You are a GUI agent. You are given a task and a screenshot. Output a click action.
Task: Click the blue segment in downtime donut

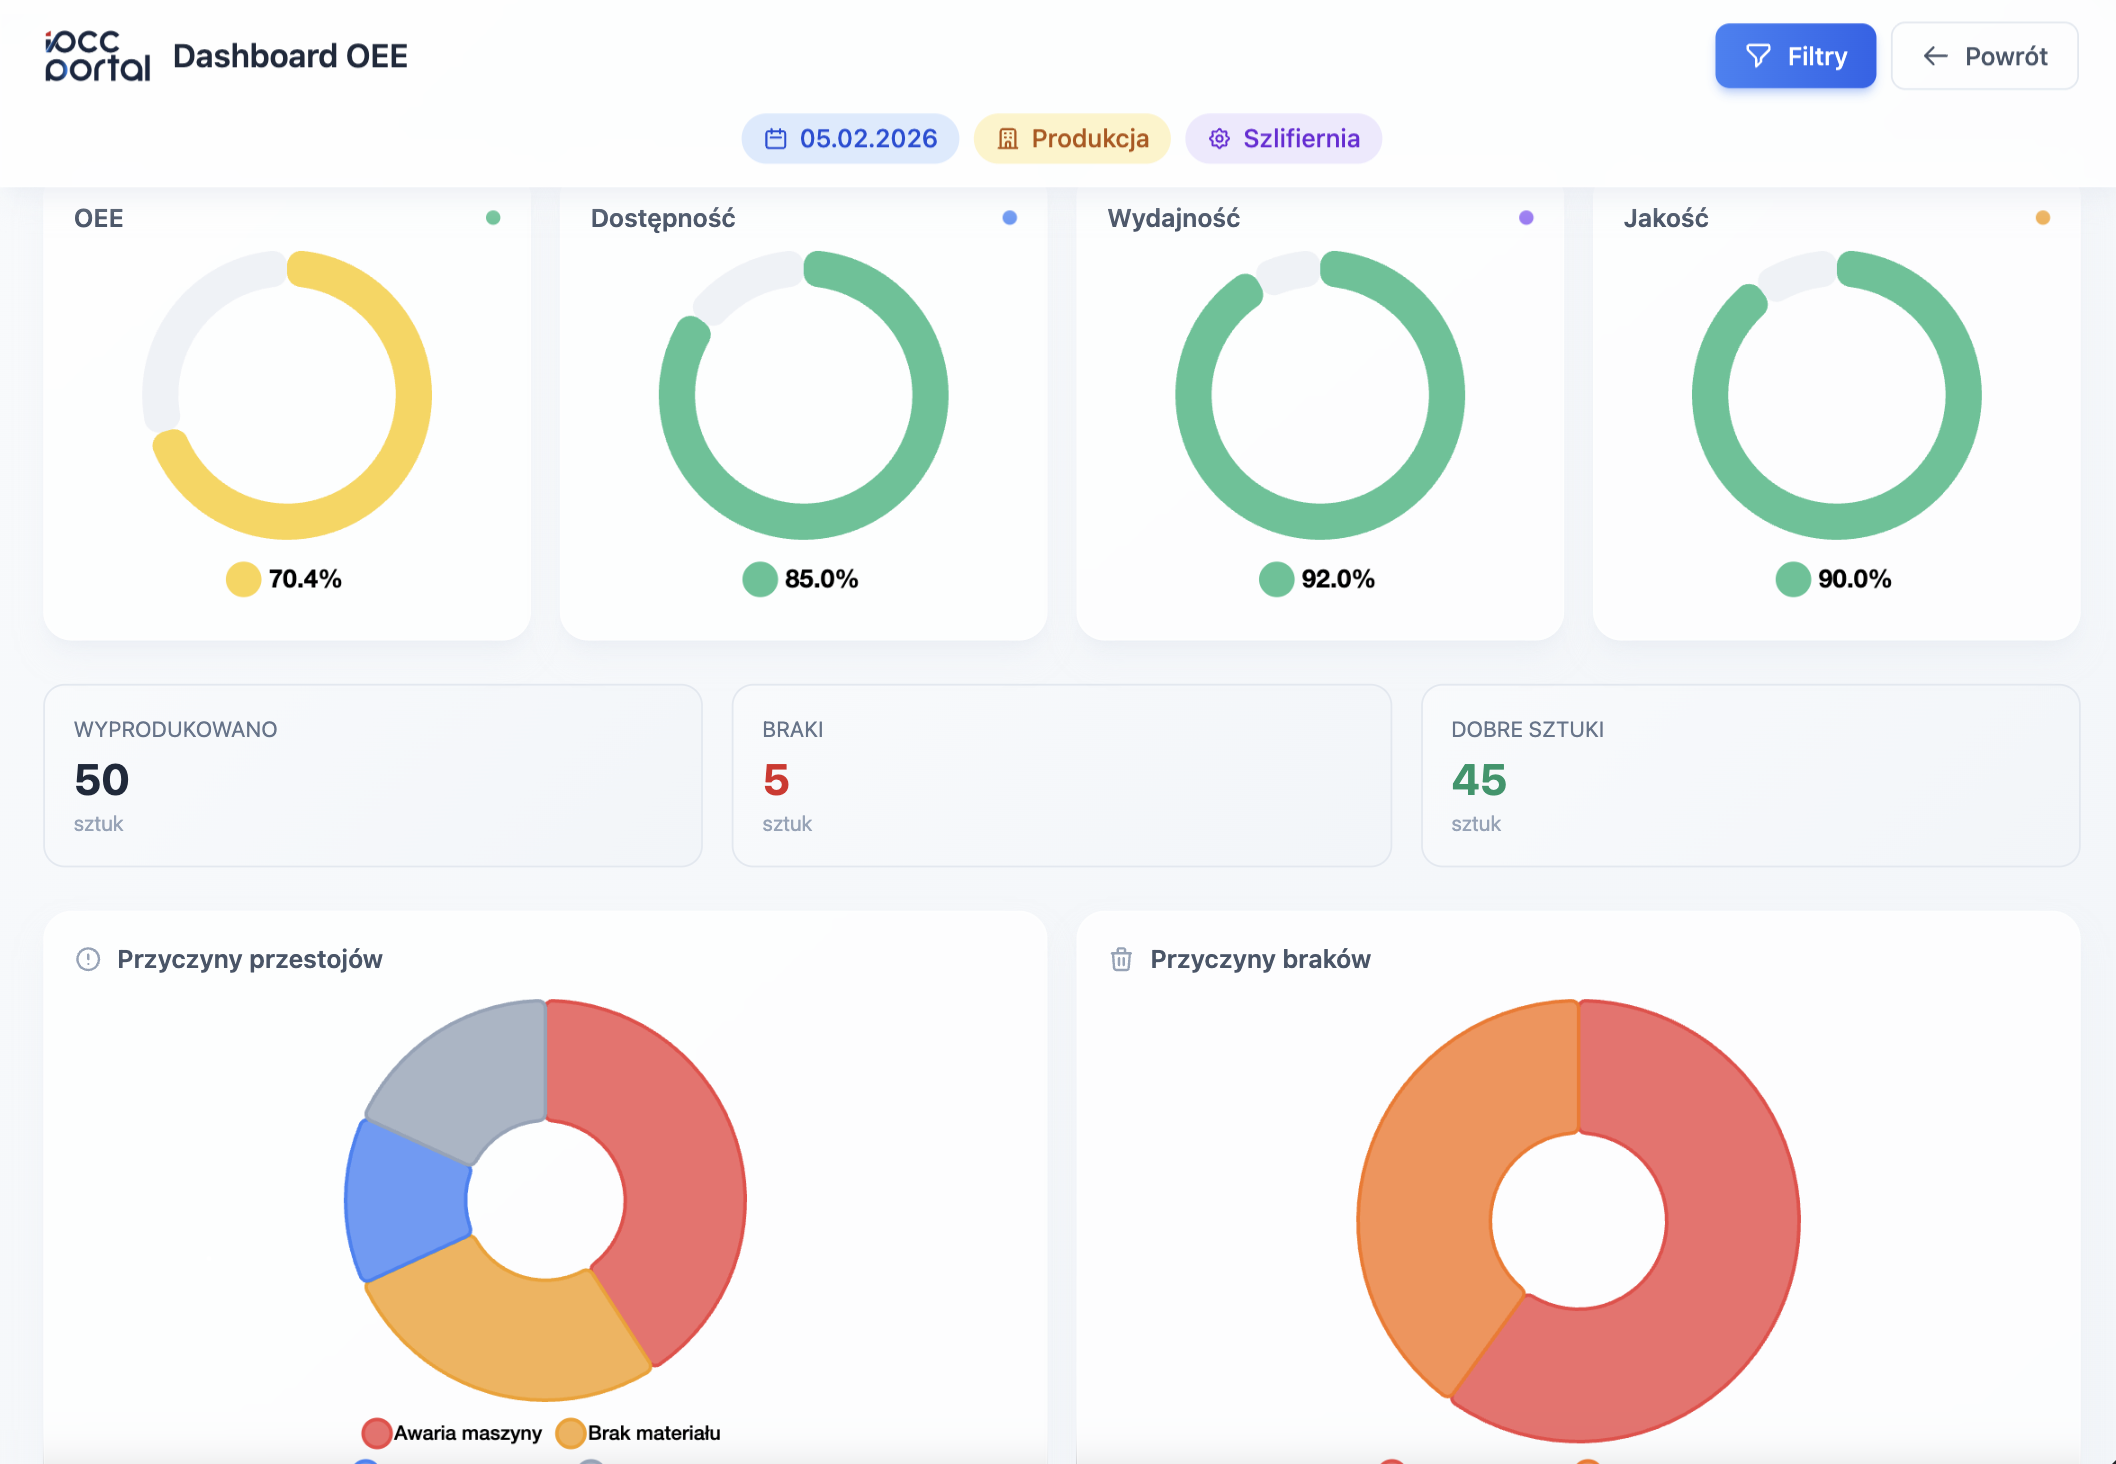pyautogui.click(x=405, y=1200)
